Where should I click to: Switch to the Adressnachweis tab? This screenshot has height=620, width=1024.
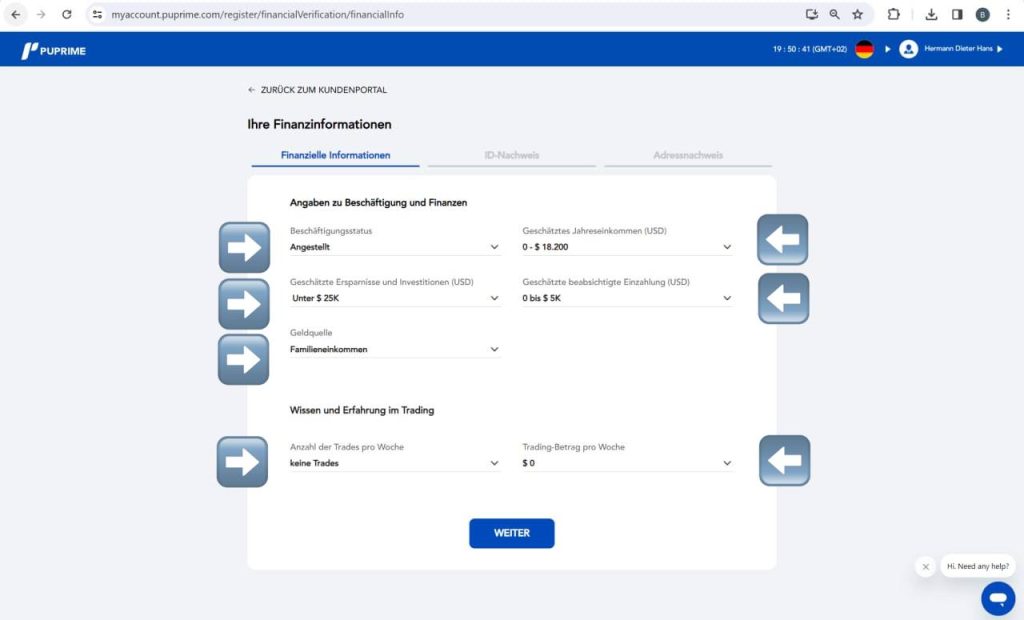[688, 156]
